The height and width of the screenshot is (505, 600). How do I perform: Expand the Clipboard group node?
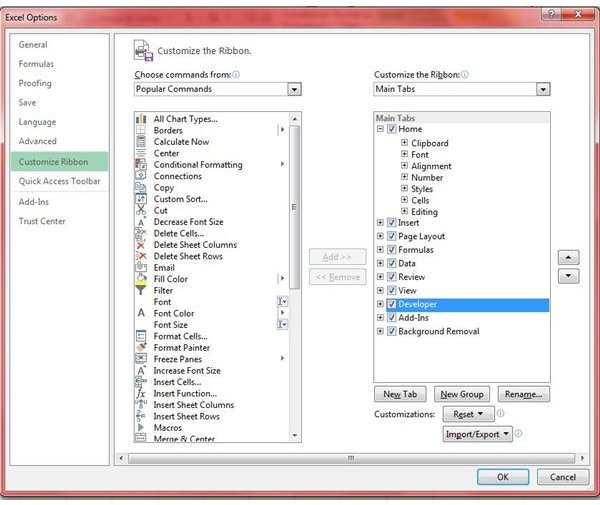(x=404, y=143)
